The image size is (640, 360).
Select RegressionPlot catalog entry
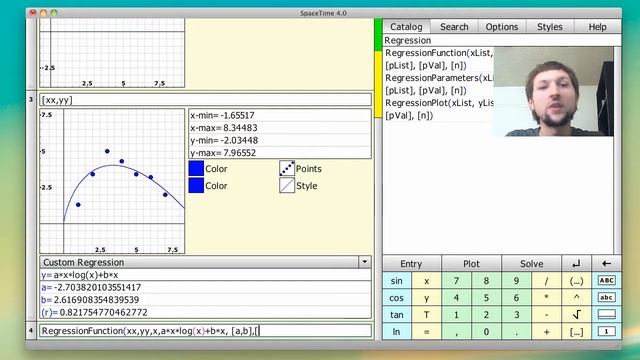[439, 109]
